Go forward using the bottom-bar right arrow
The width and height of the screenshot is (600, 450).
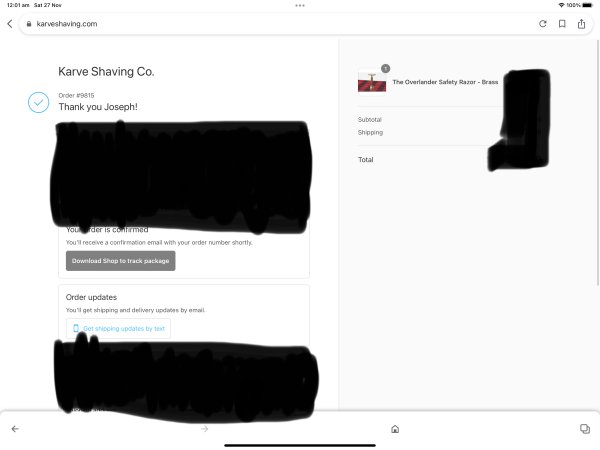click(205, 429)
